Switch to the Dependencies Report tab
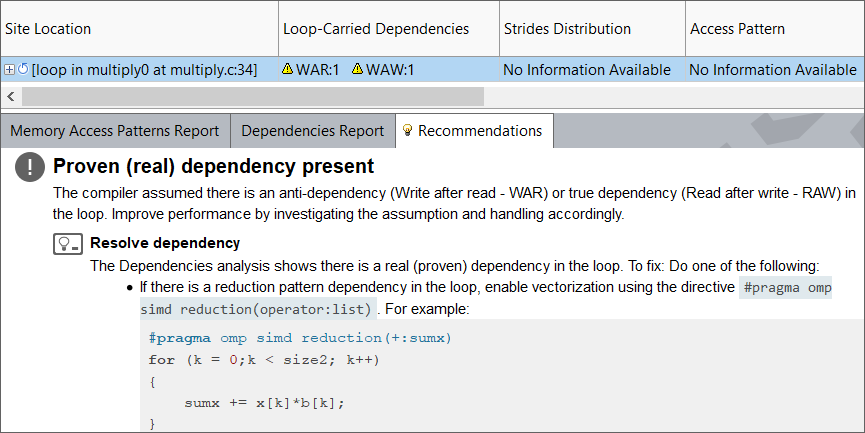The image size is (865, 433). click(312, 131)
